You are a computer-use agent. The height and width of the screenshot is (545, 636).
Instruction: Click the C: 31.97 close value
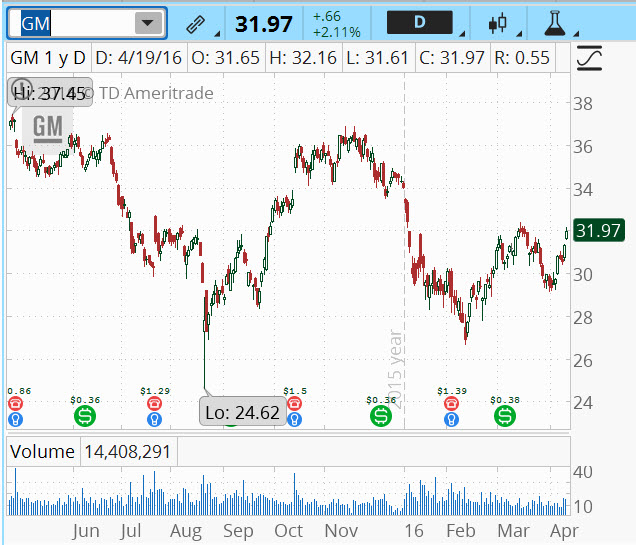[452, 58]
